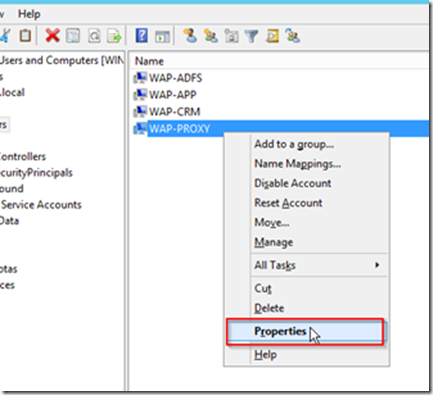Click the Refresh toolbar icon
The height and width of the screenshot is (395, 433).
pos(94,36)
